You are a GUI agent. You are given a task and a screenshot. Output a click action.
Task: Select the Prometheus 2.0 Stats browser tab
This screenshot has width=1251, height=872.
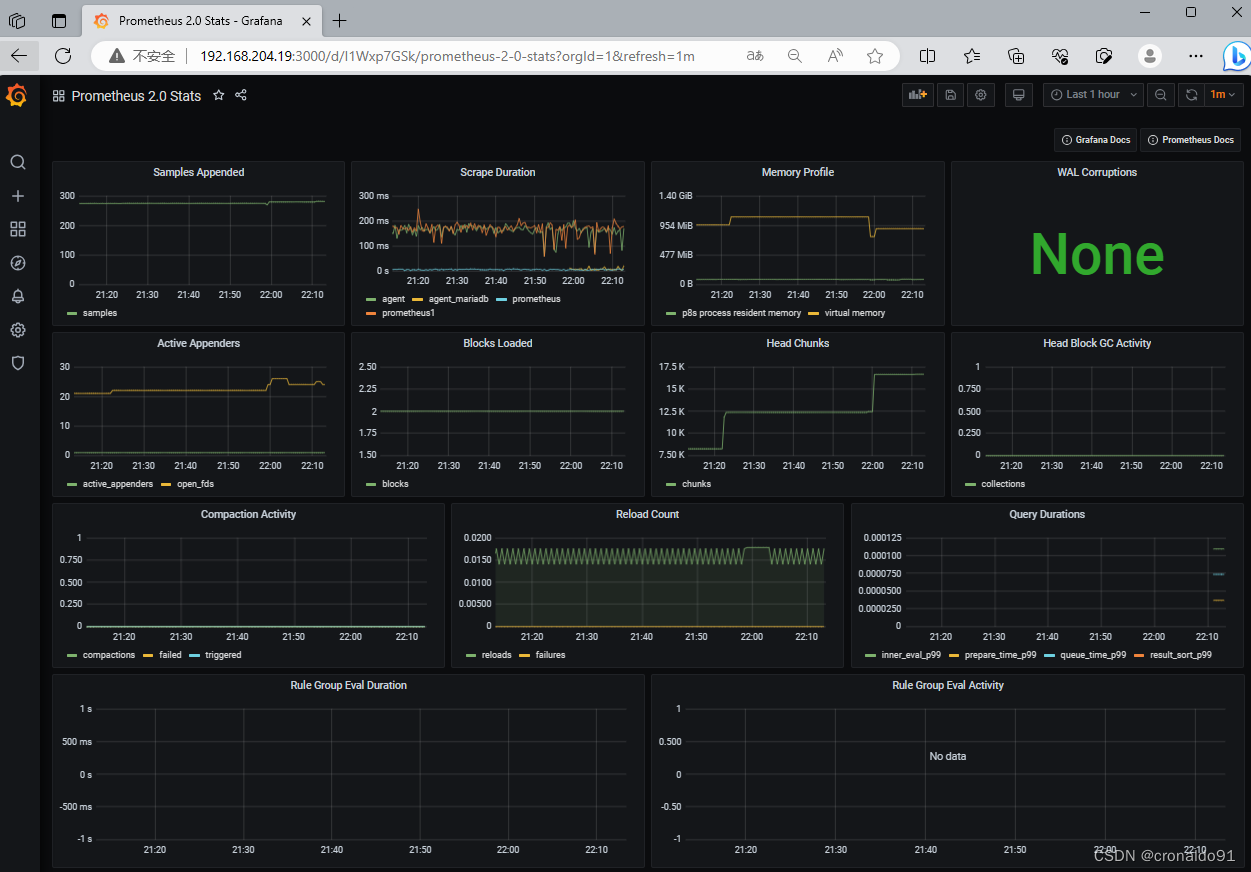[x=201, y=20]
